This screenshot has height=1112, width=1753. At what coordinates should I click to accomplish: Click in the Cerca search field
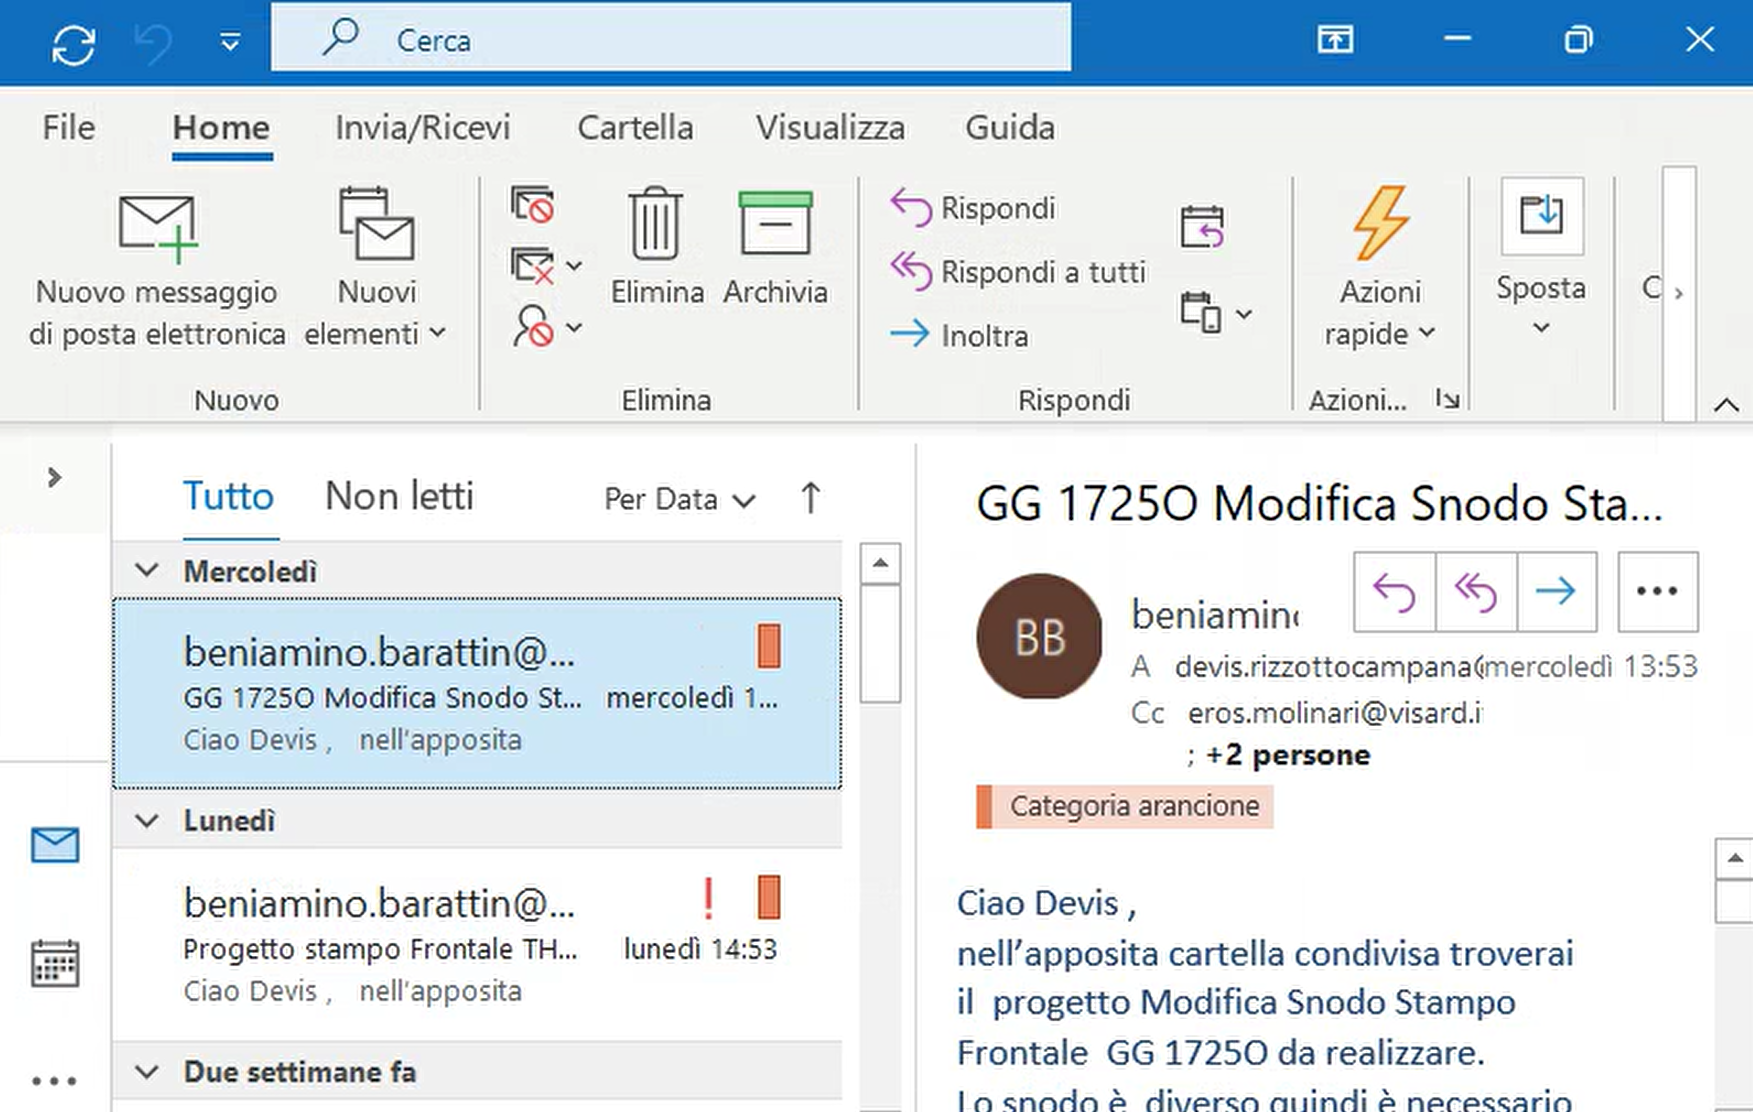point(670,40)
